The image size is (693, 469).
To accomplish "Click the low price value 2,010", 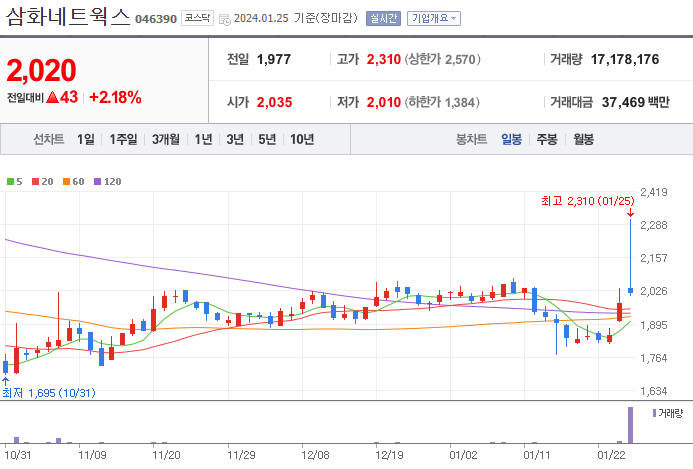I will [384, 102].
